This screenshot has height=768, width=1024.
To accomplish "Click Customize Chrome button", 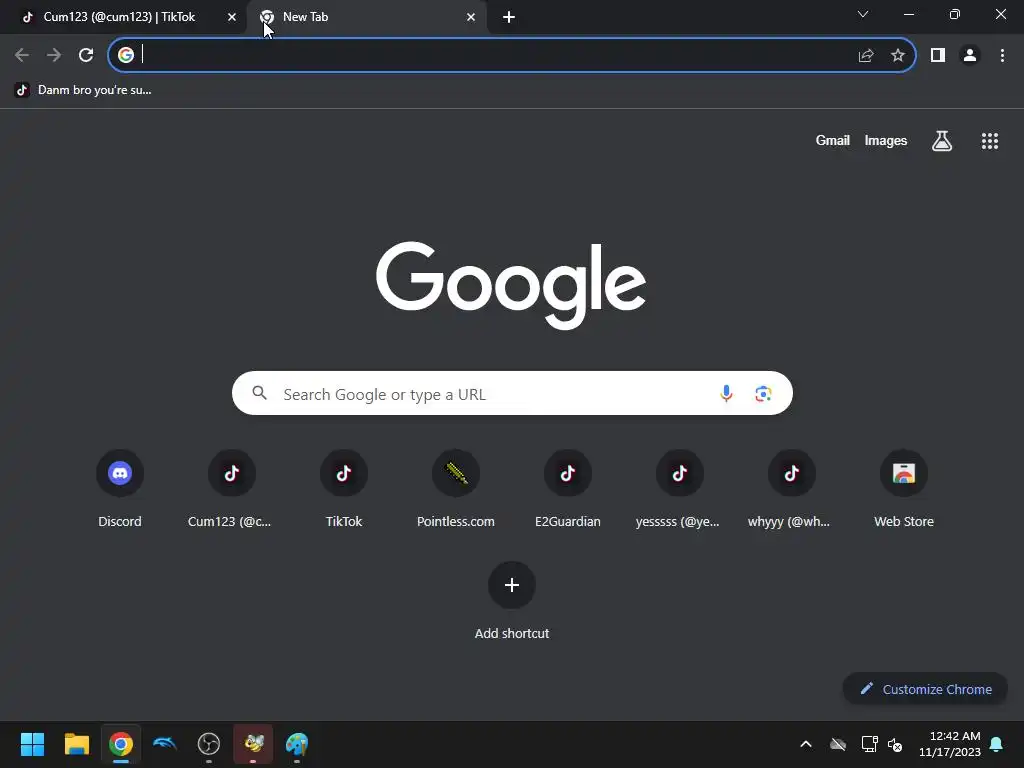I will click(x=925, y=689).
